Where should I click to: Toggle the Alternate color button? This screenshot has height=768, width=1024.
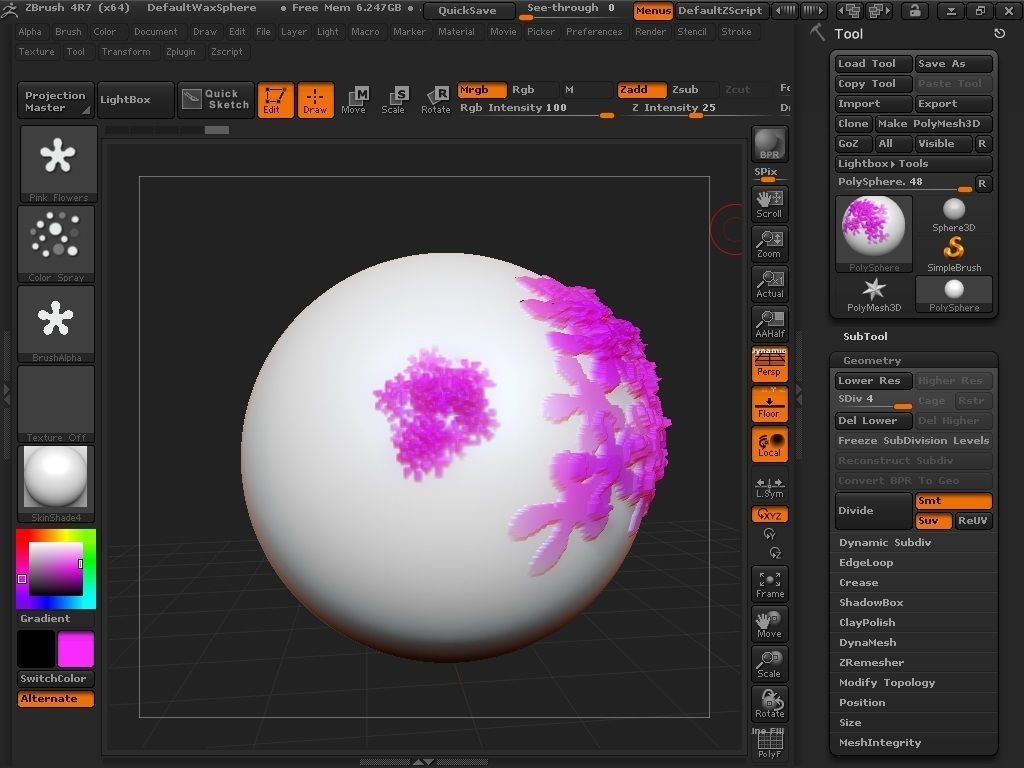[x=56, y=699]
